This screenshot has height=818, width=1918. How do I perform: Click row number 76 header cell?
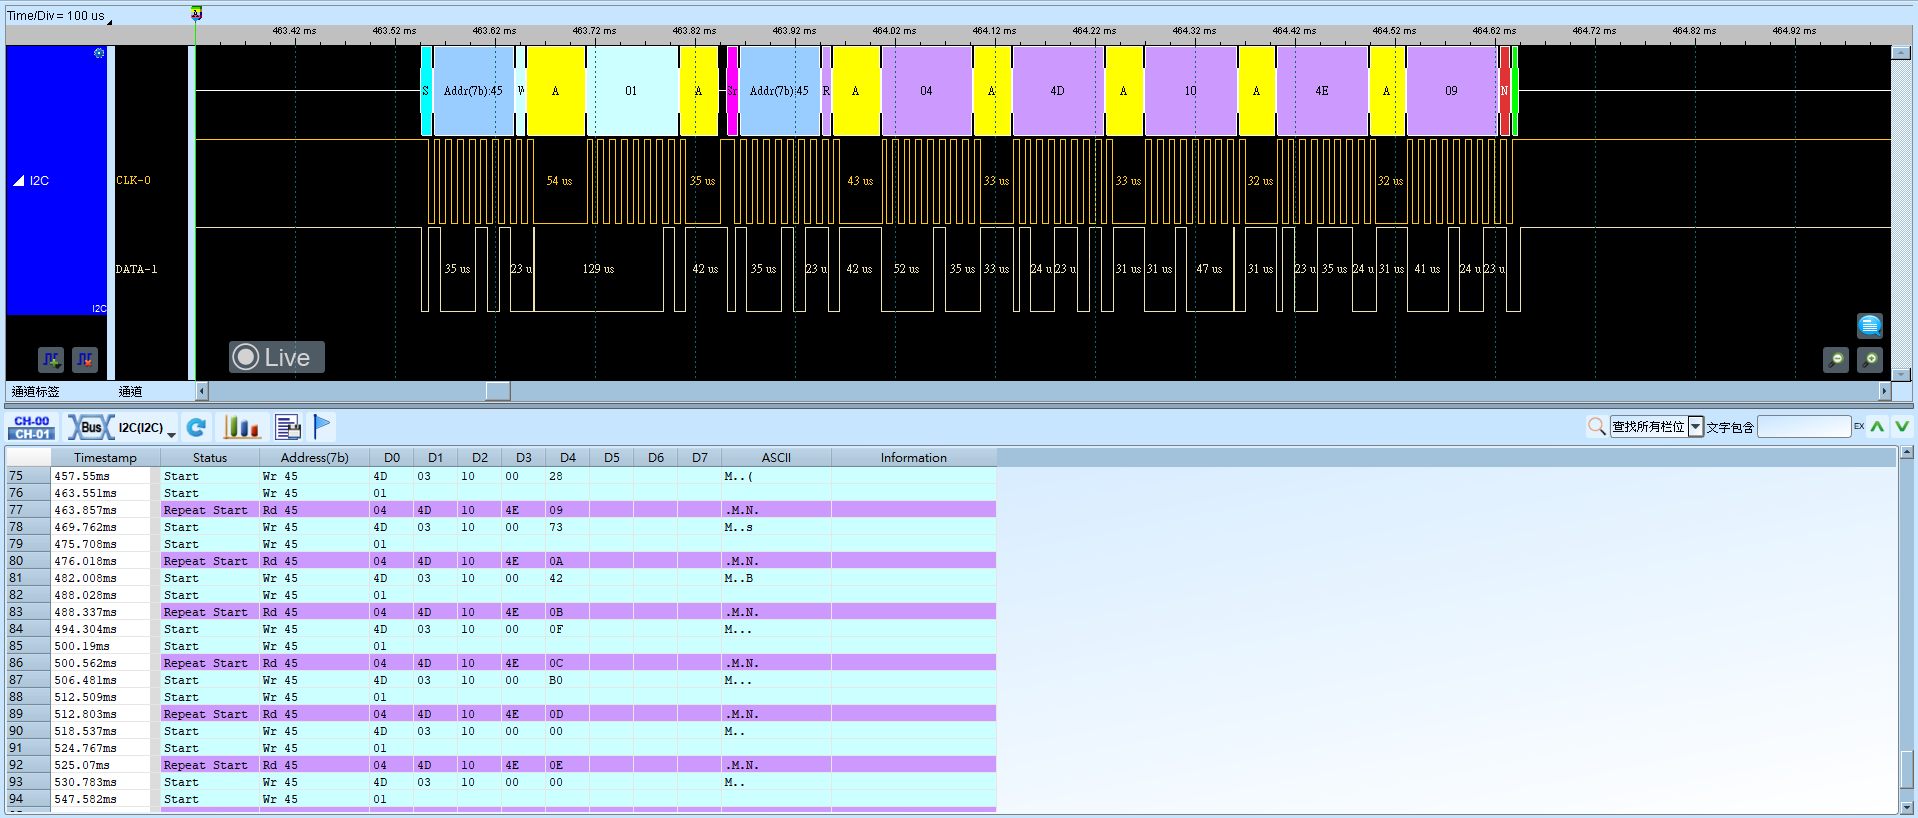pos(28,493)
